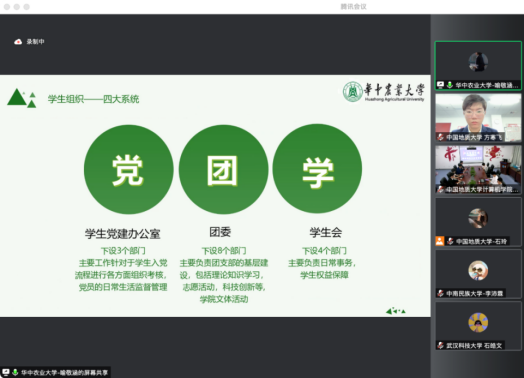
Task: Click the green 党 circle on the slide
Action: coord(129,169)
